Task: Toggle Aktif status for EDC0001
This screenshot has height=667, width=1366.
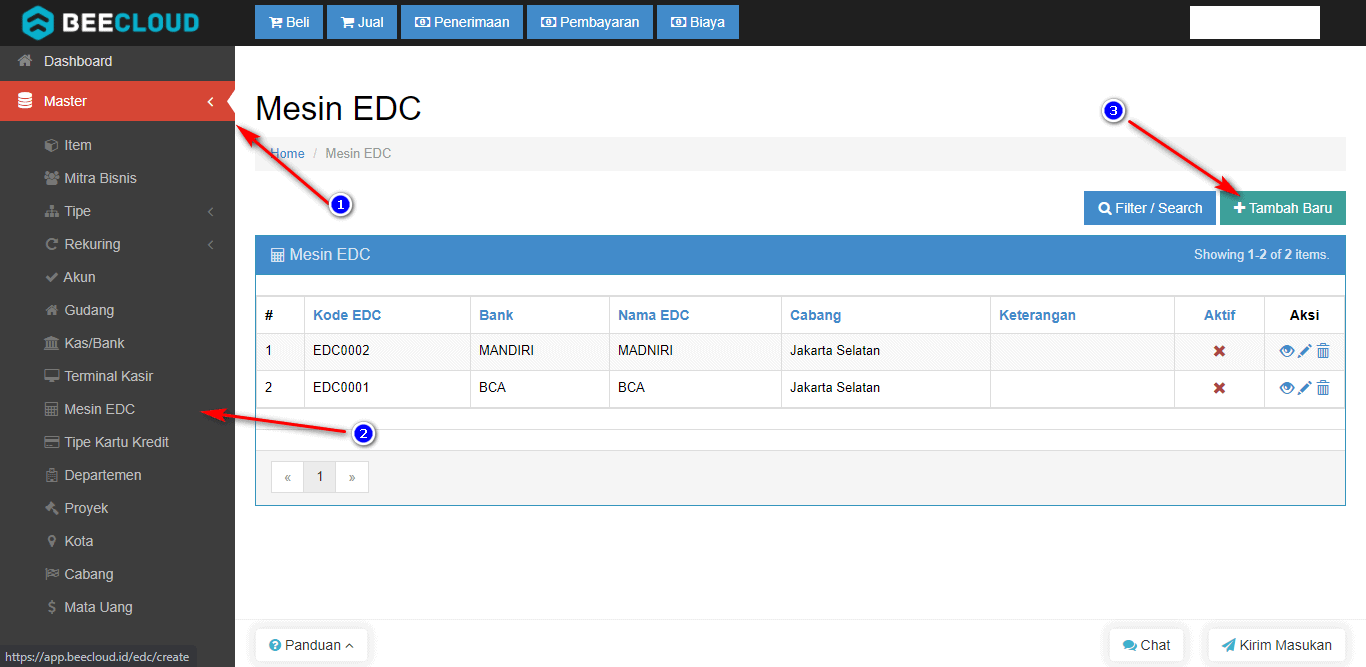Action: (1219, 388)
